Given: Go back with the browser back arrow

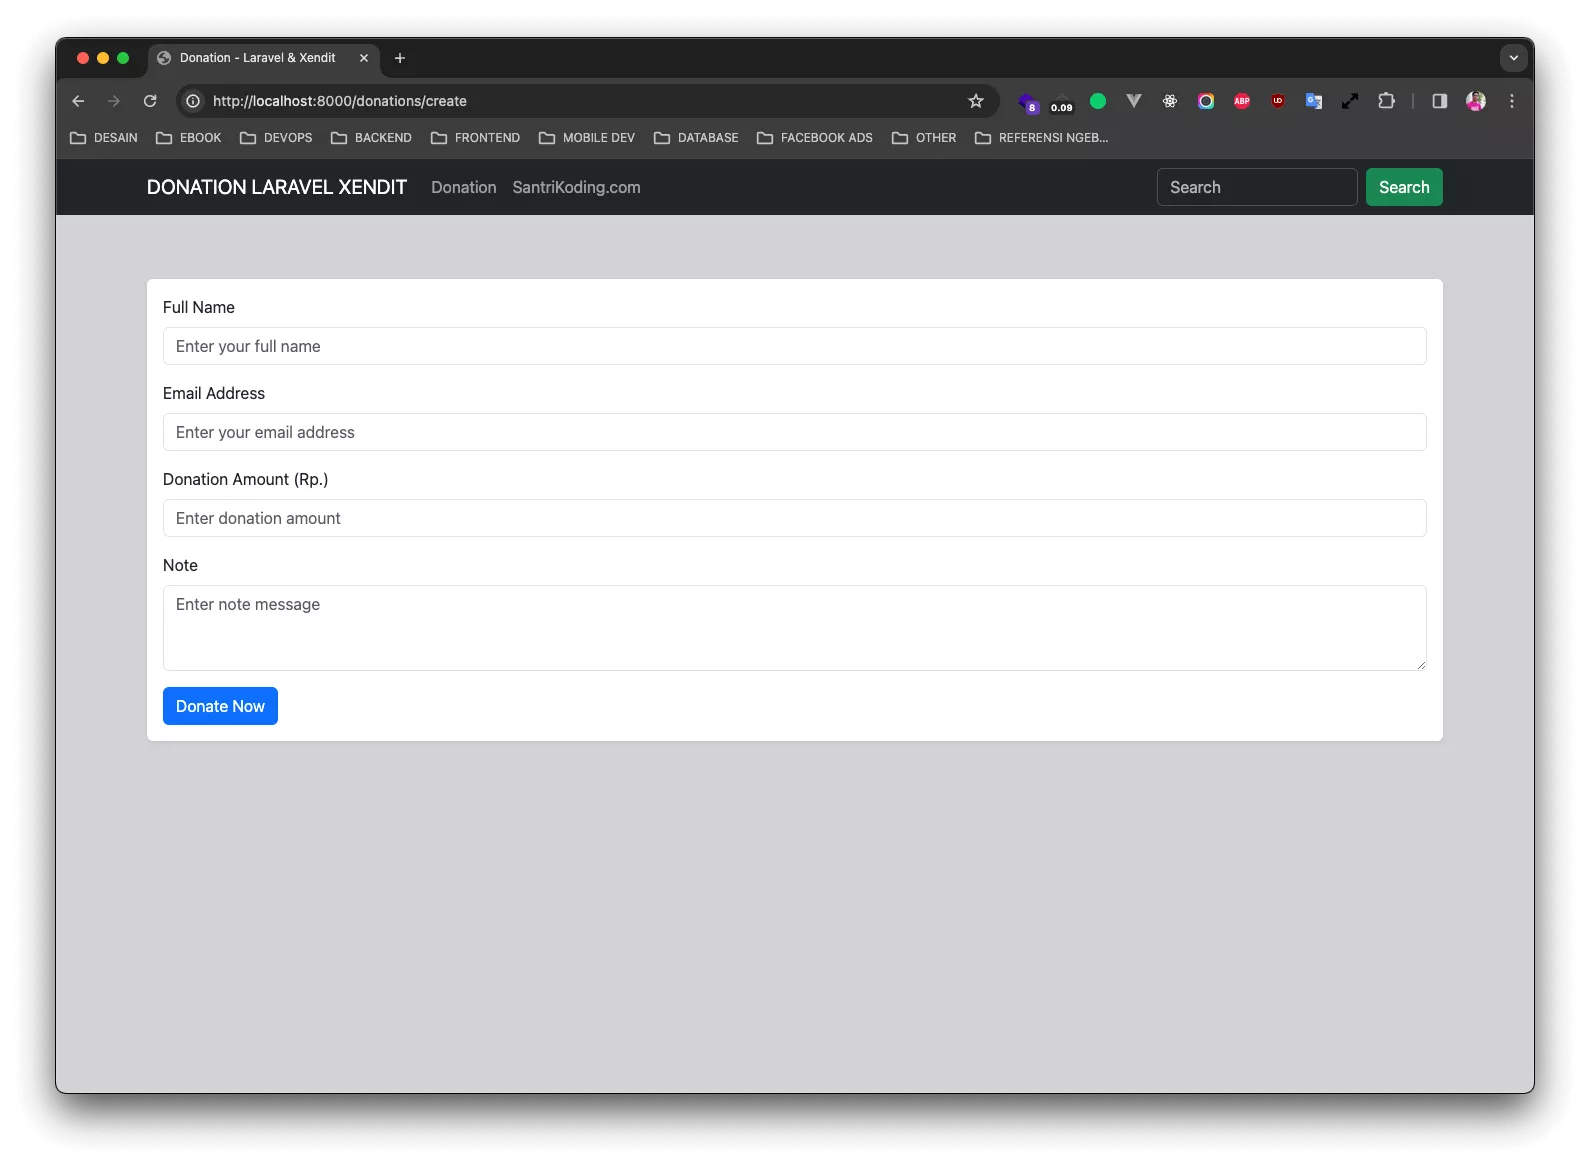Looking at the screenshot, I should [x=78, y=101].
